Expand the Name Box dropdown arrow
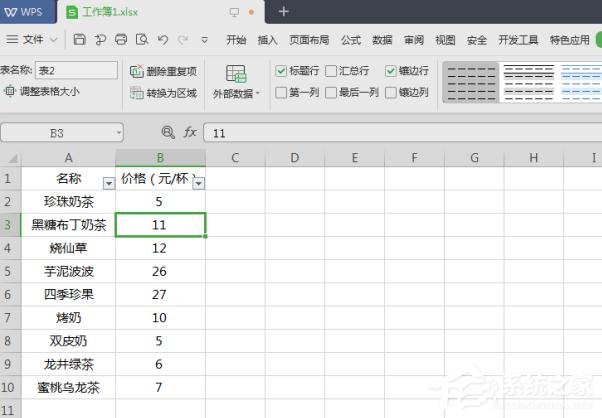602x418 pixels. [118, 132]
